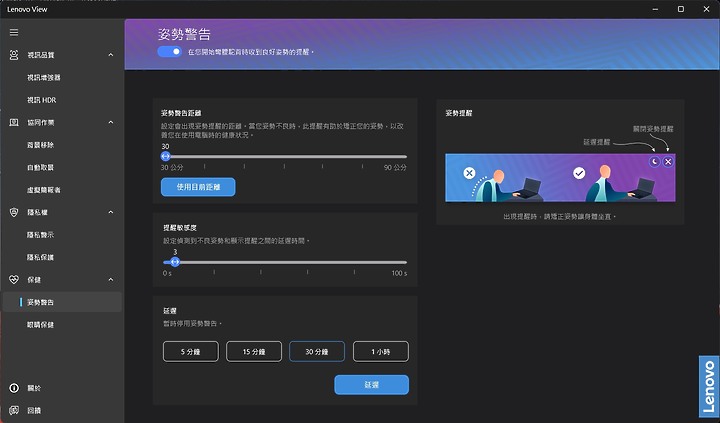Collapse the 視訊品質 section chevron

111,55
